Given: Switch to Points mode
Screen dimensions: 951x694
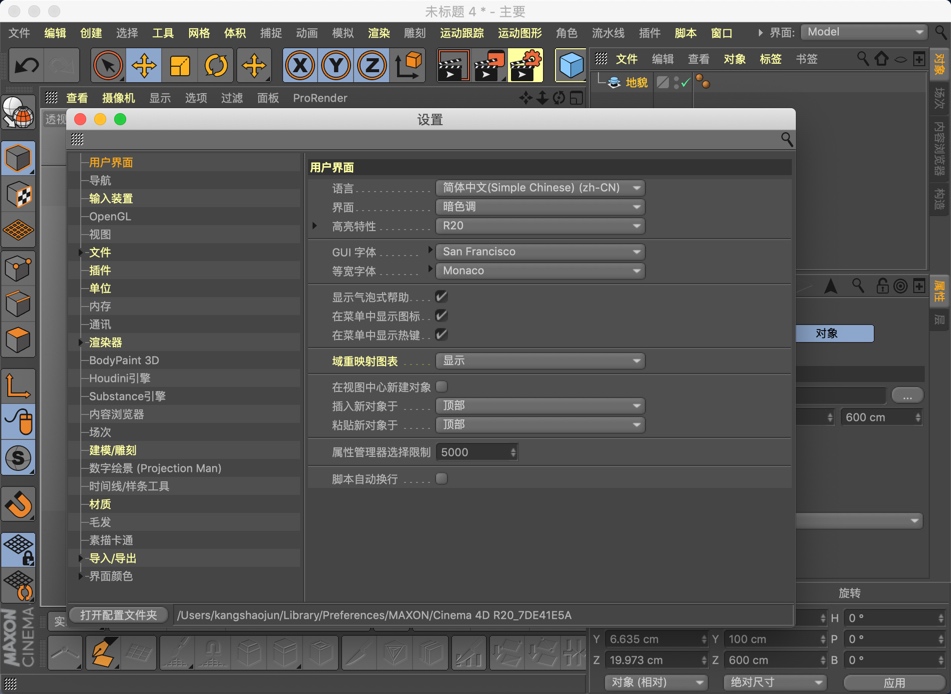Looking at the screenshot, I should [18, 268].
